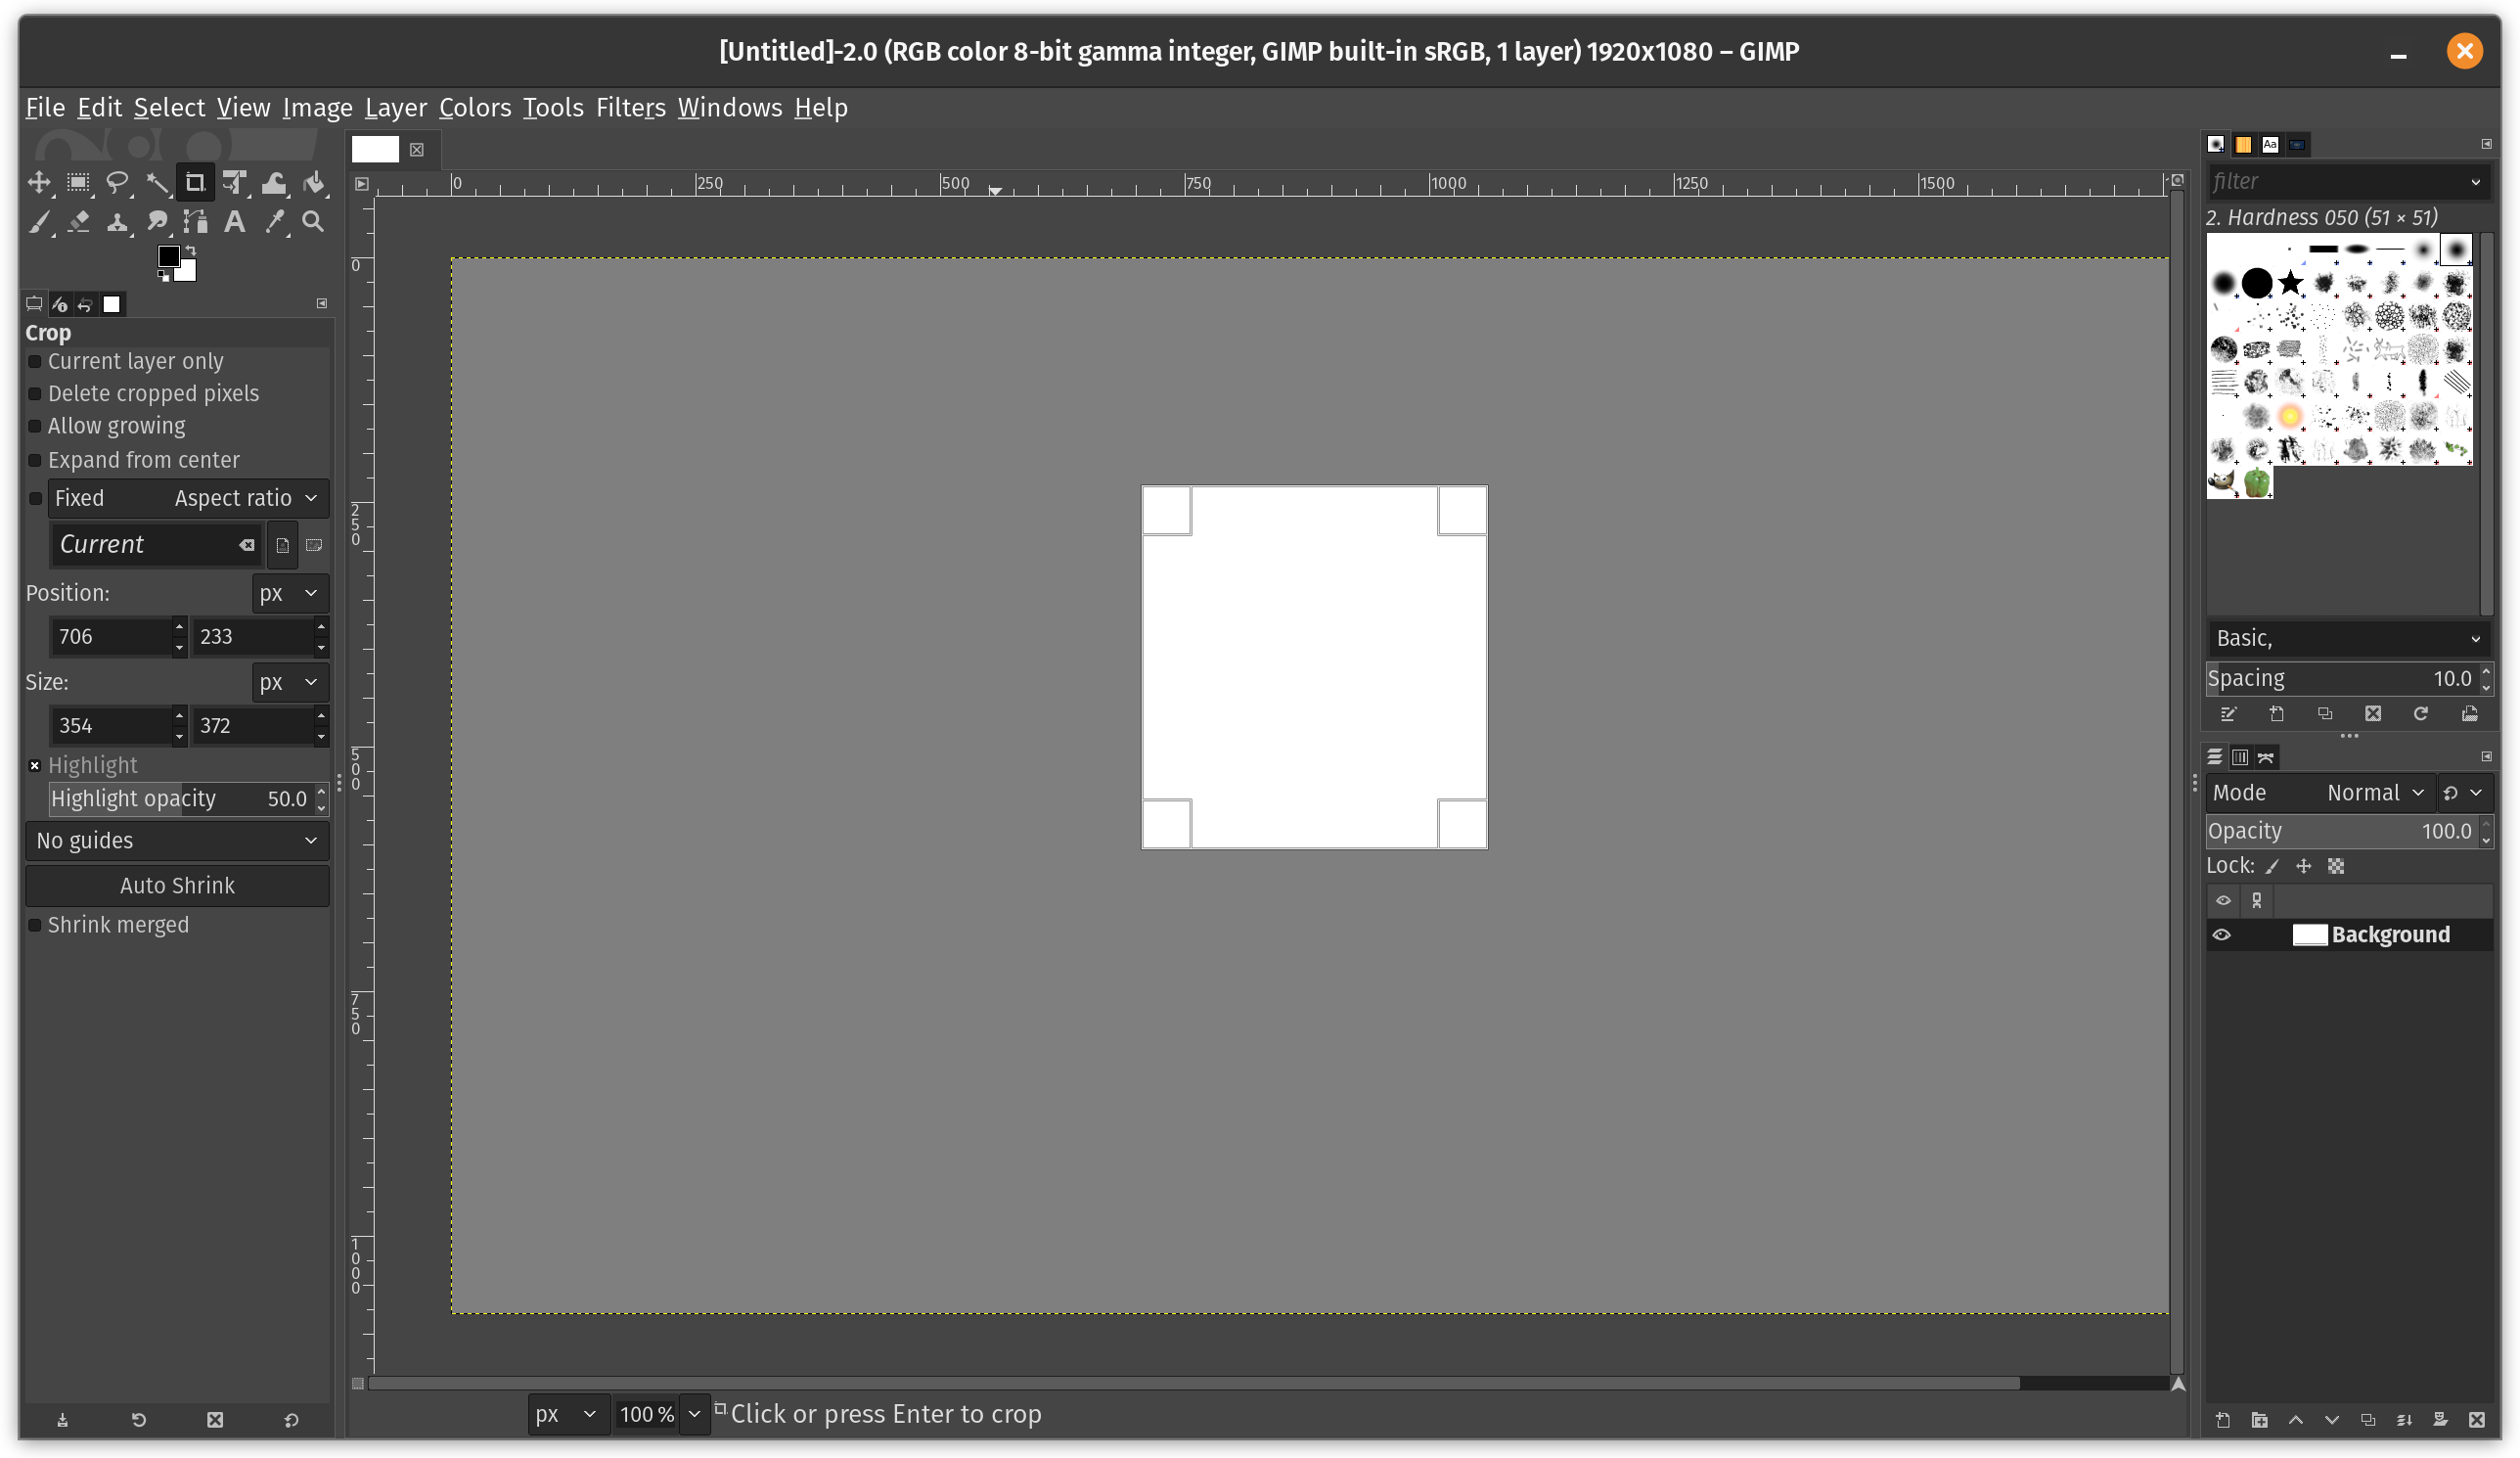The width and height of the screenshot is (2520, 1458).
Task: Click the Auto Shrink button
Action: point(173,886)
